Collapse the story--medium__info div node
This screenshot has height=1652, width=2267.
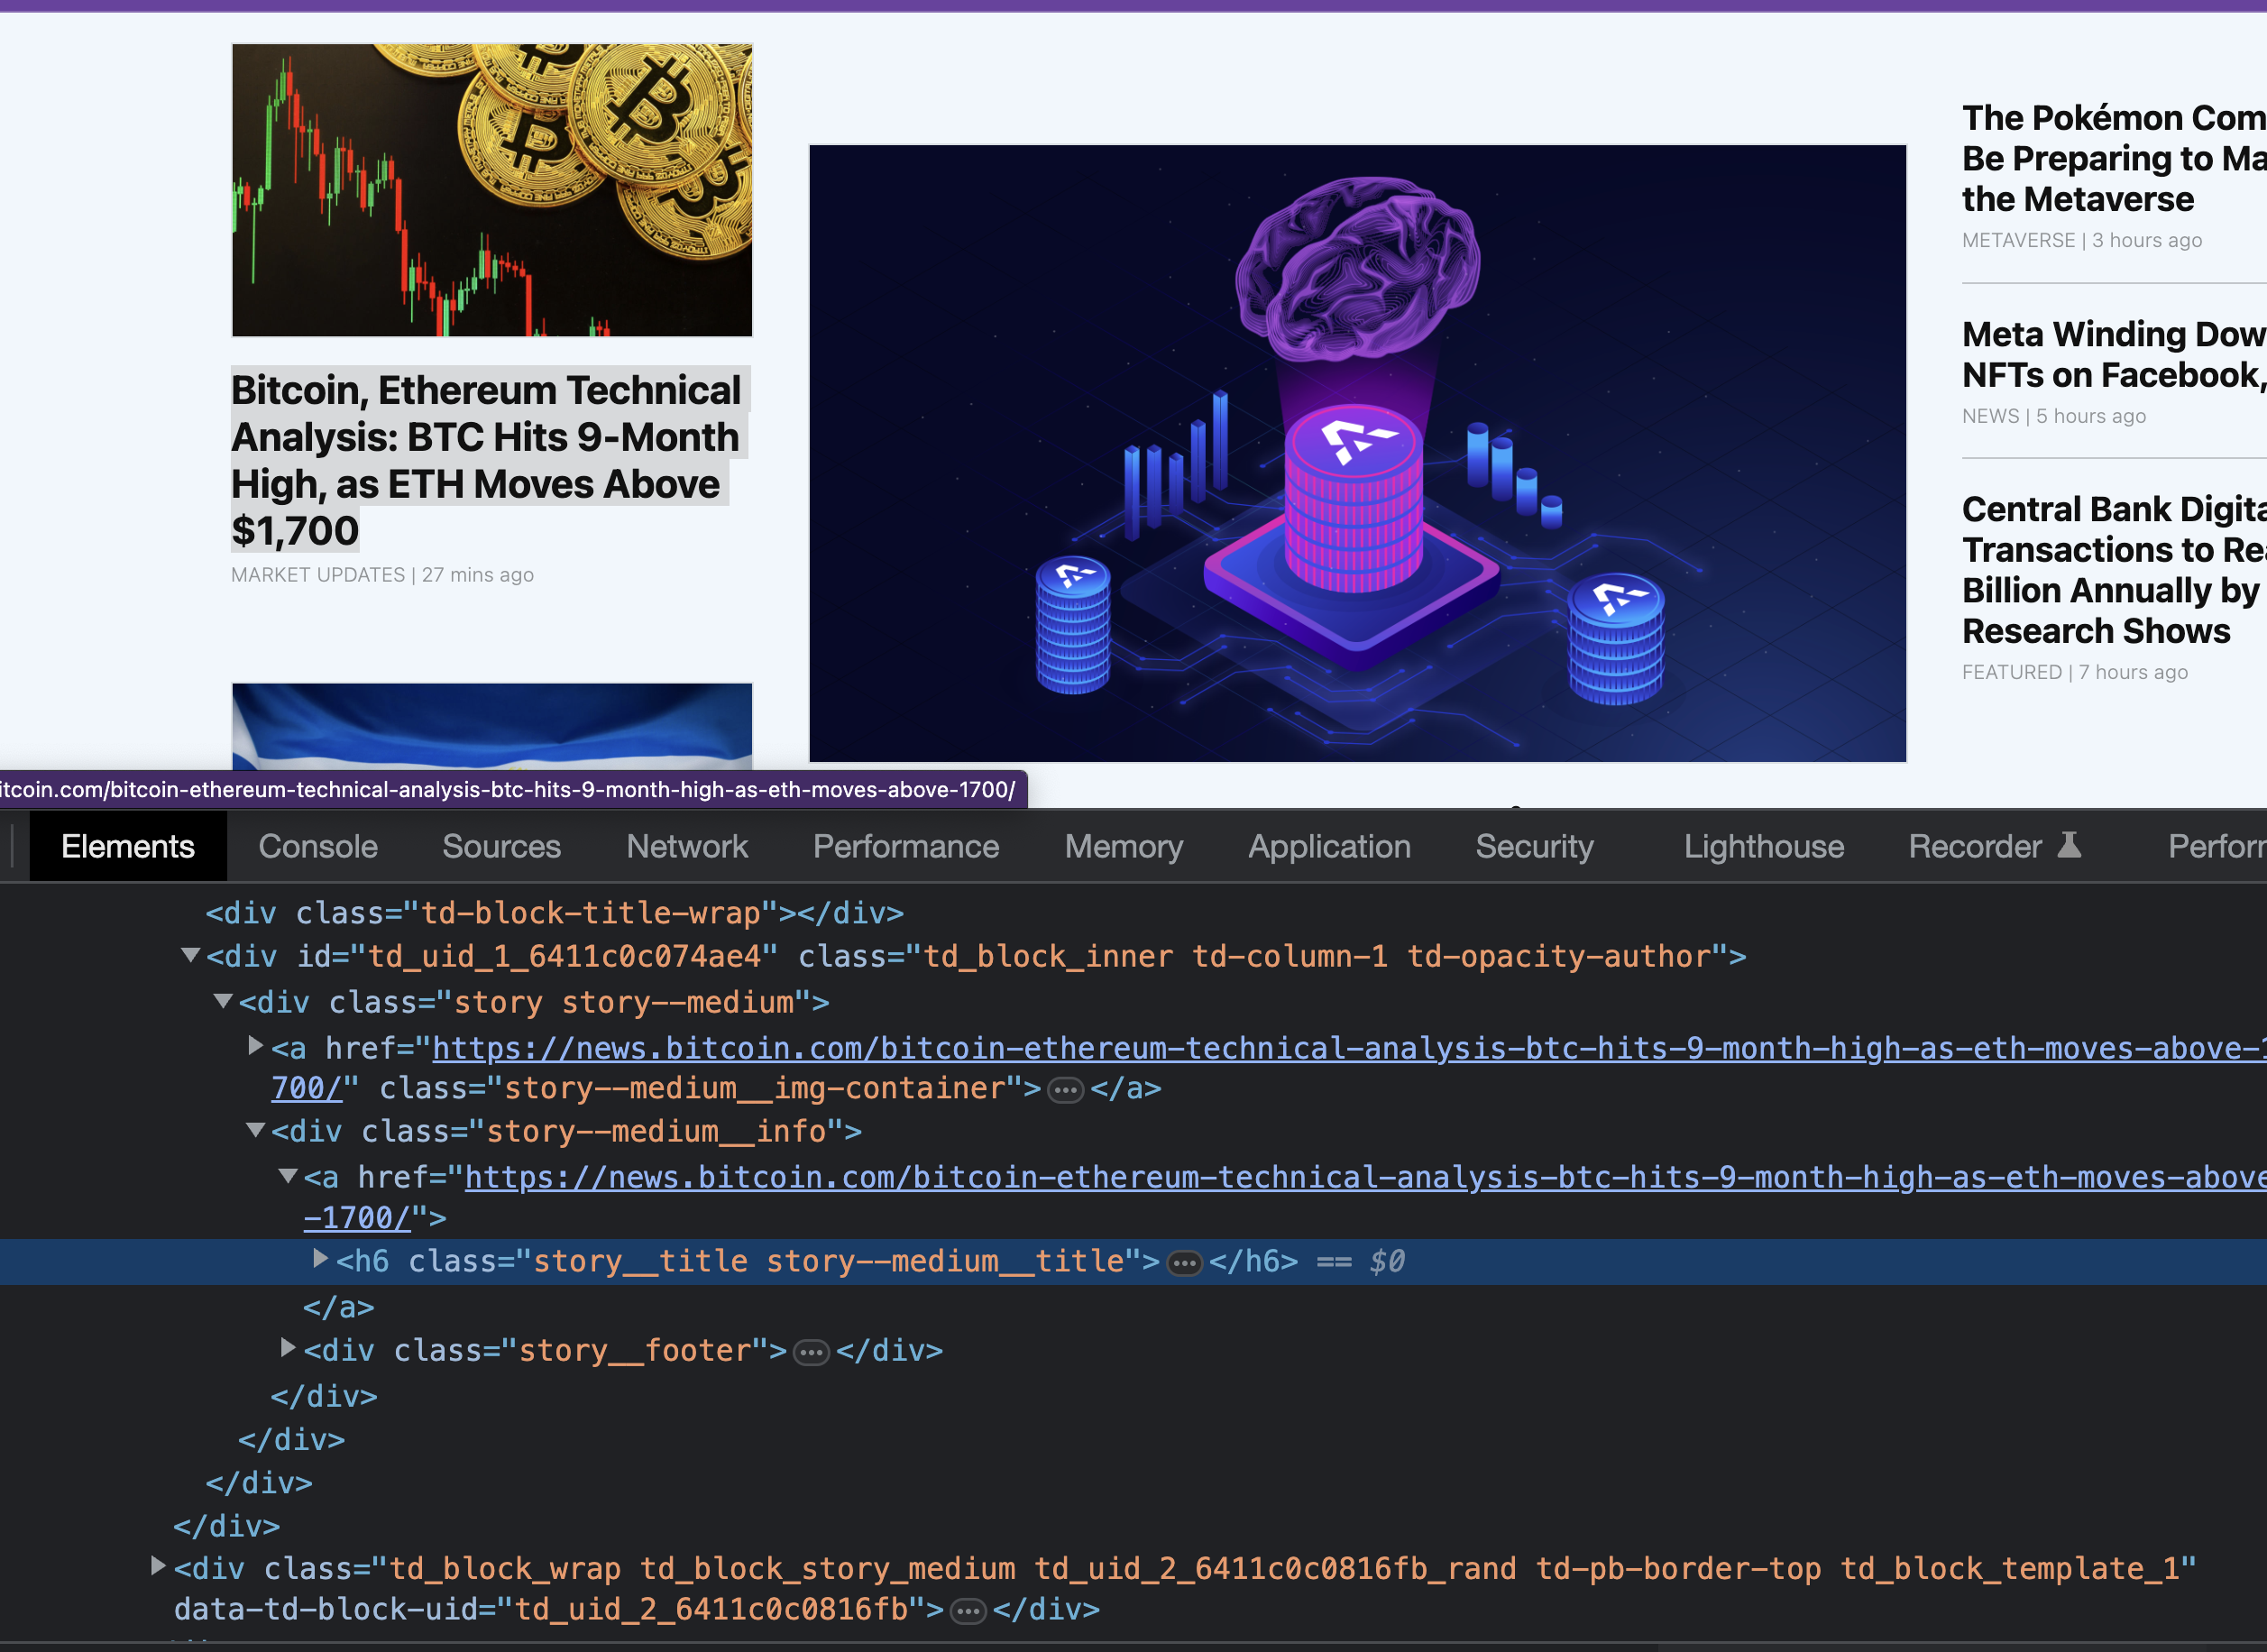pos(256,1130)
